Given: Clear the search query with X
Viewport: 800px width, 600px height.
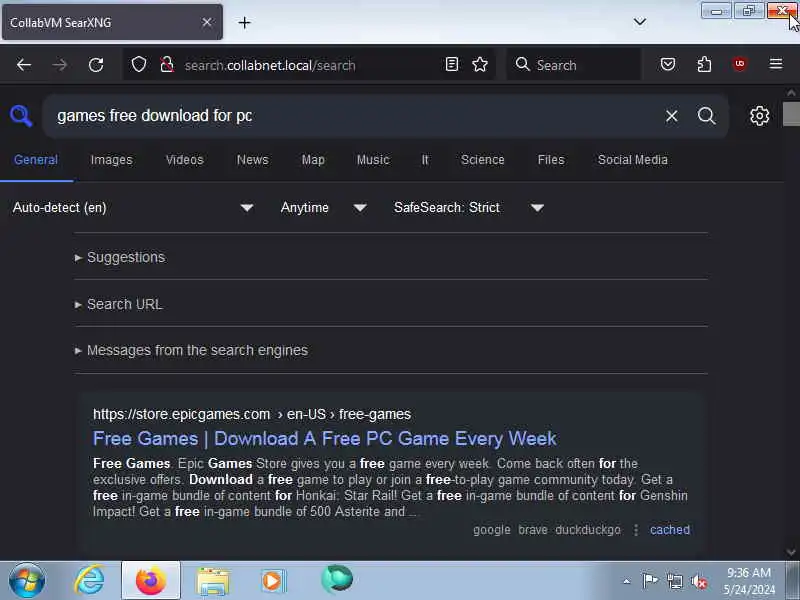Looking at the screenshot, I should pyautogui.click(x=671, y=116).
